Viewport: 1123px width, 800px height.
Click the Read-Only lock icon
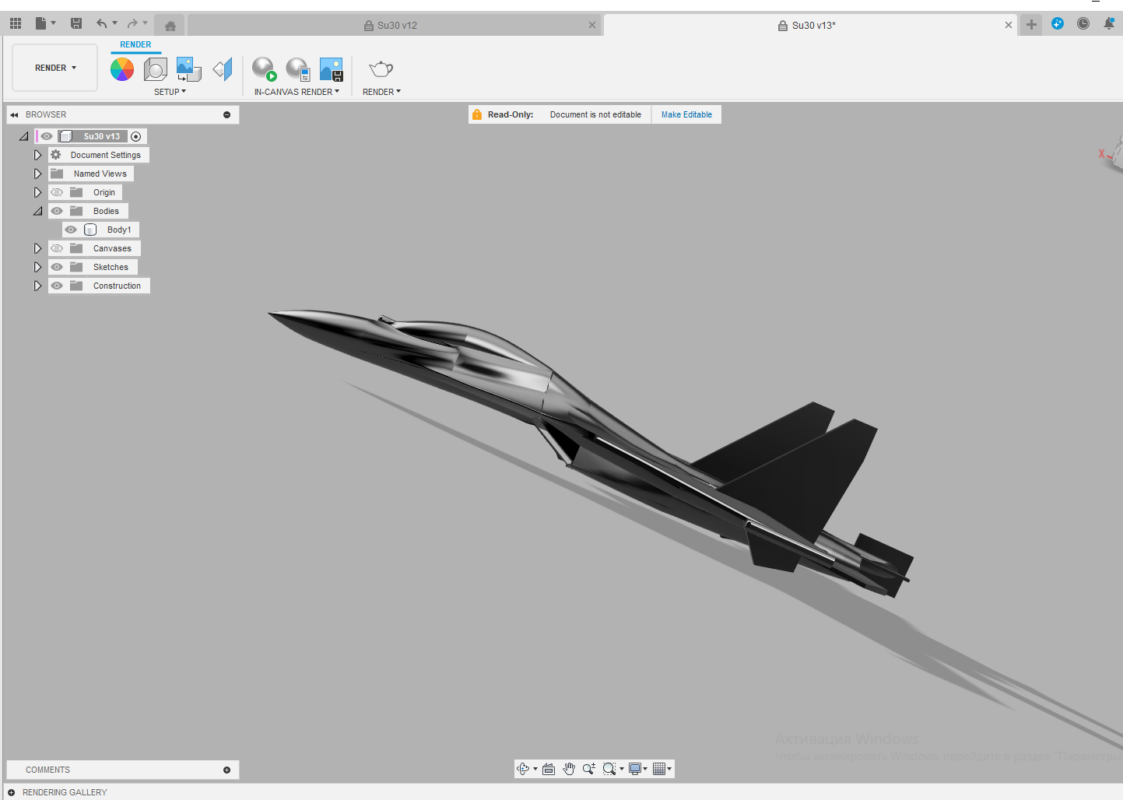[x=477, y=115]
